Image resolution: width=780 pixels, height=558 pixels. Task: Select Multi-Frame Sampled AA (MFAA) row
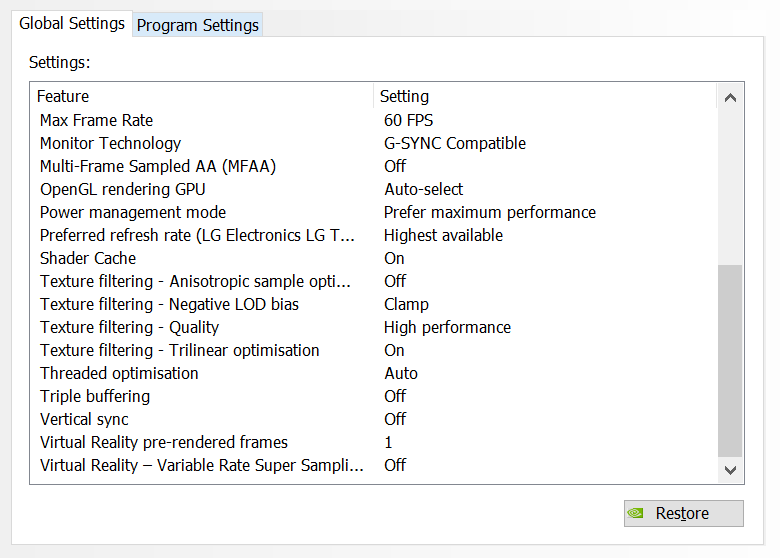[x=158, y=166]
